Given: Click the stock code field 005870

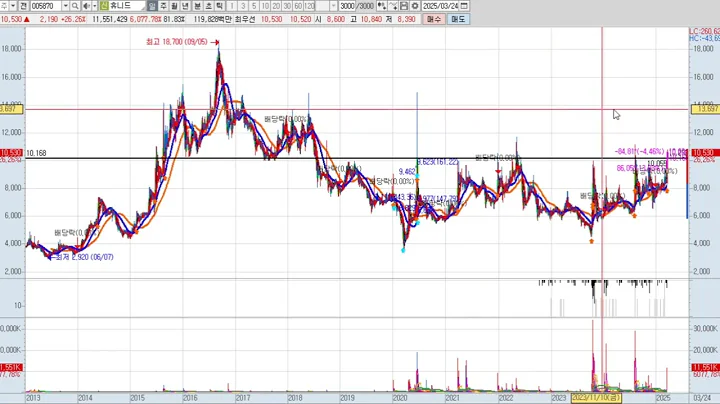Looking at the screenshot, I should pyautogui.click(x=45, y=6).
